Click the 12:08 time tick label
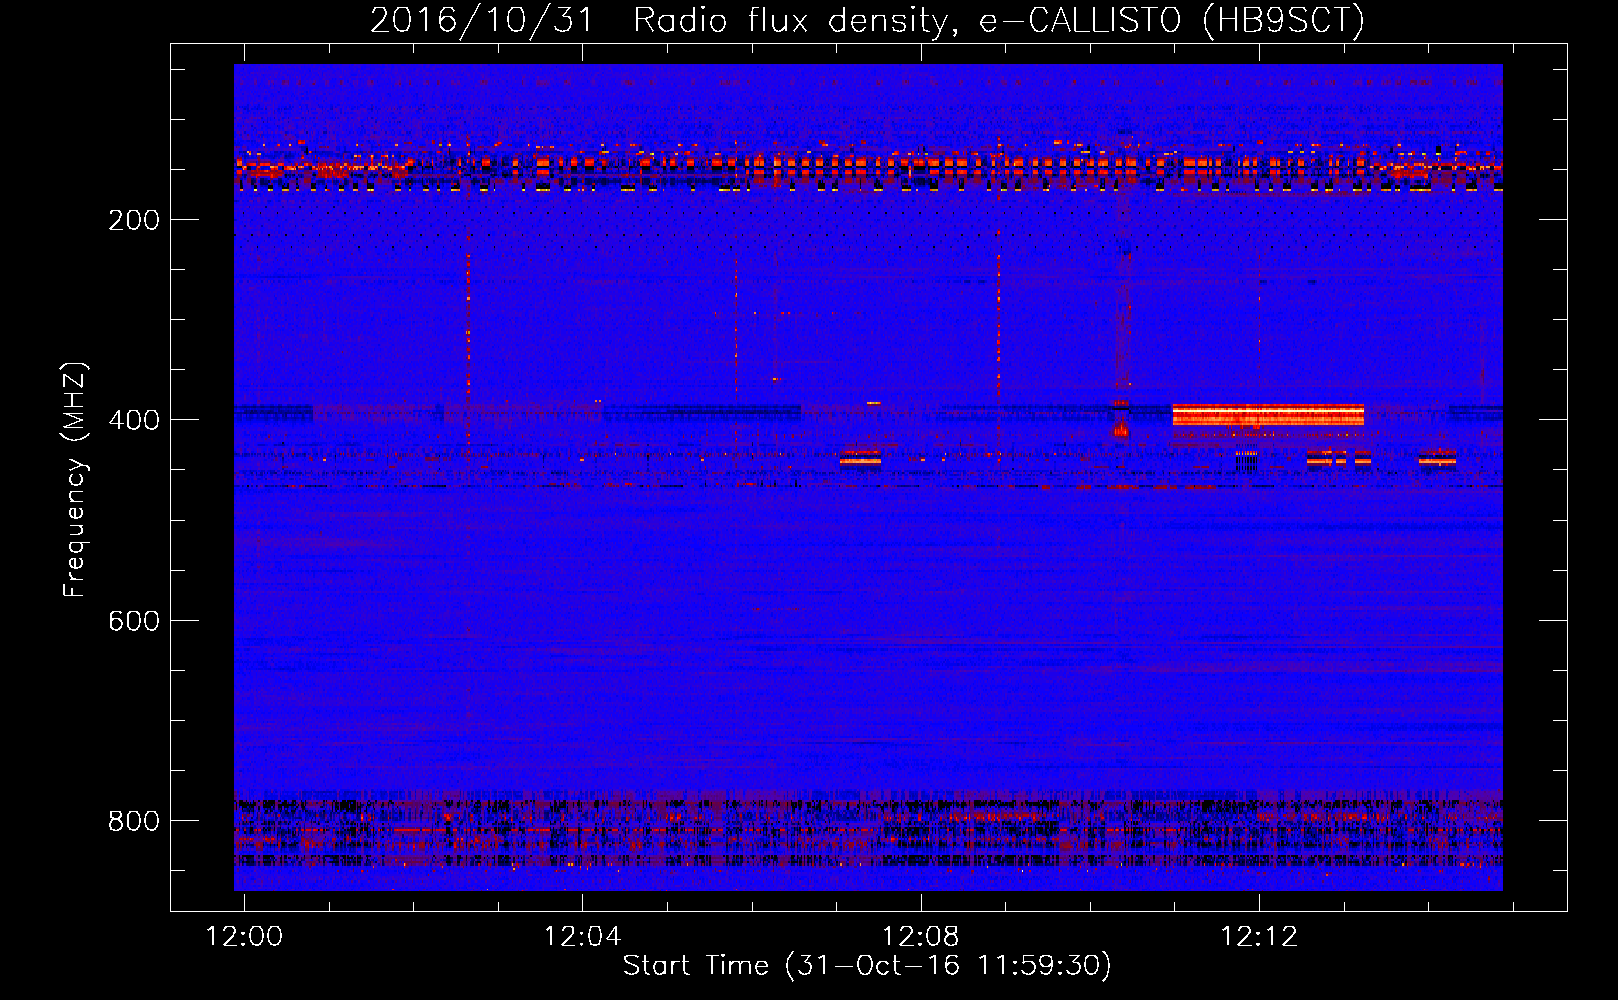Image resolution: width=1618 pixels, height=1000 pixels. (920, 936)
